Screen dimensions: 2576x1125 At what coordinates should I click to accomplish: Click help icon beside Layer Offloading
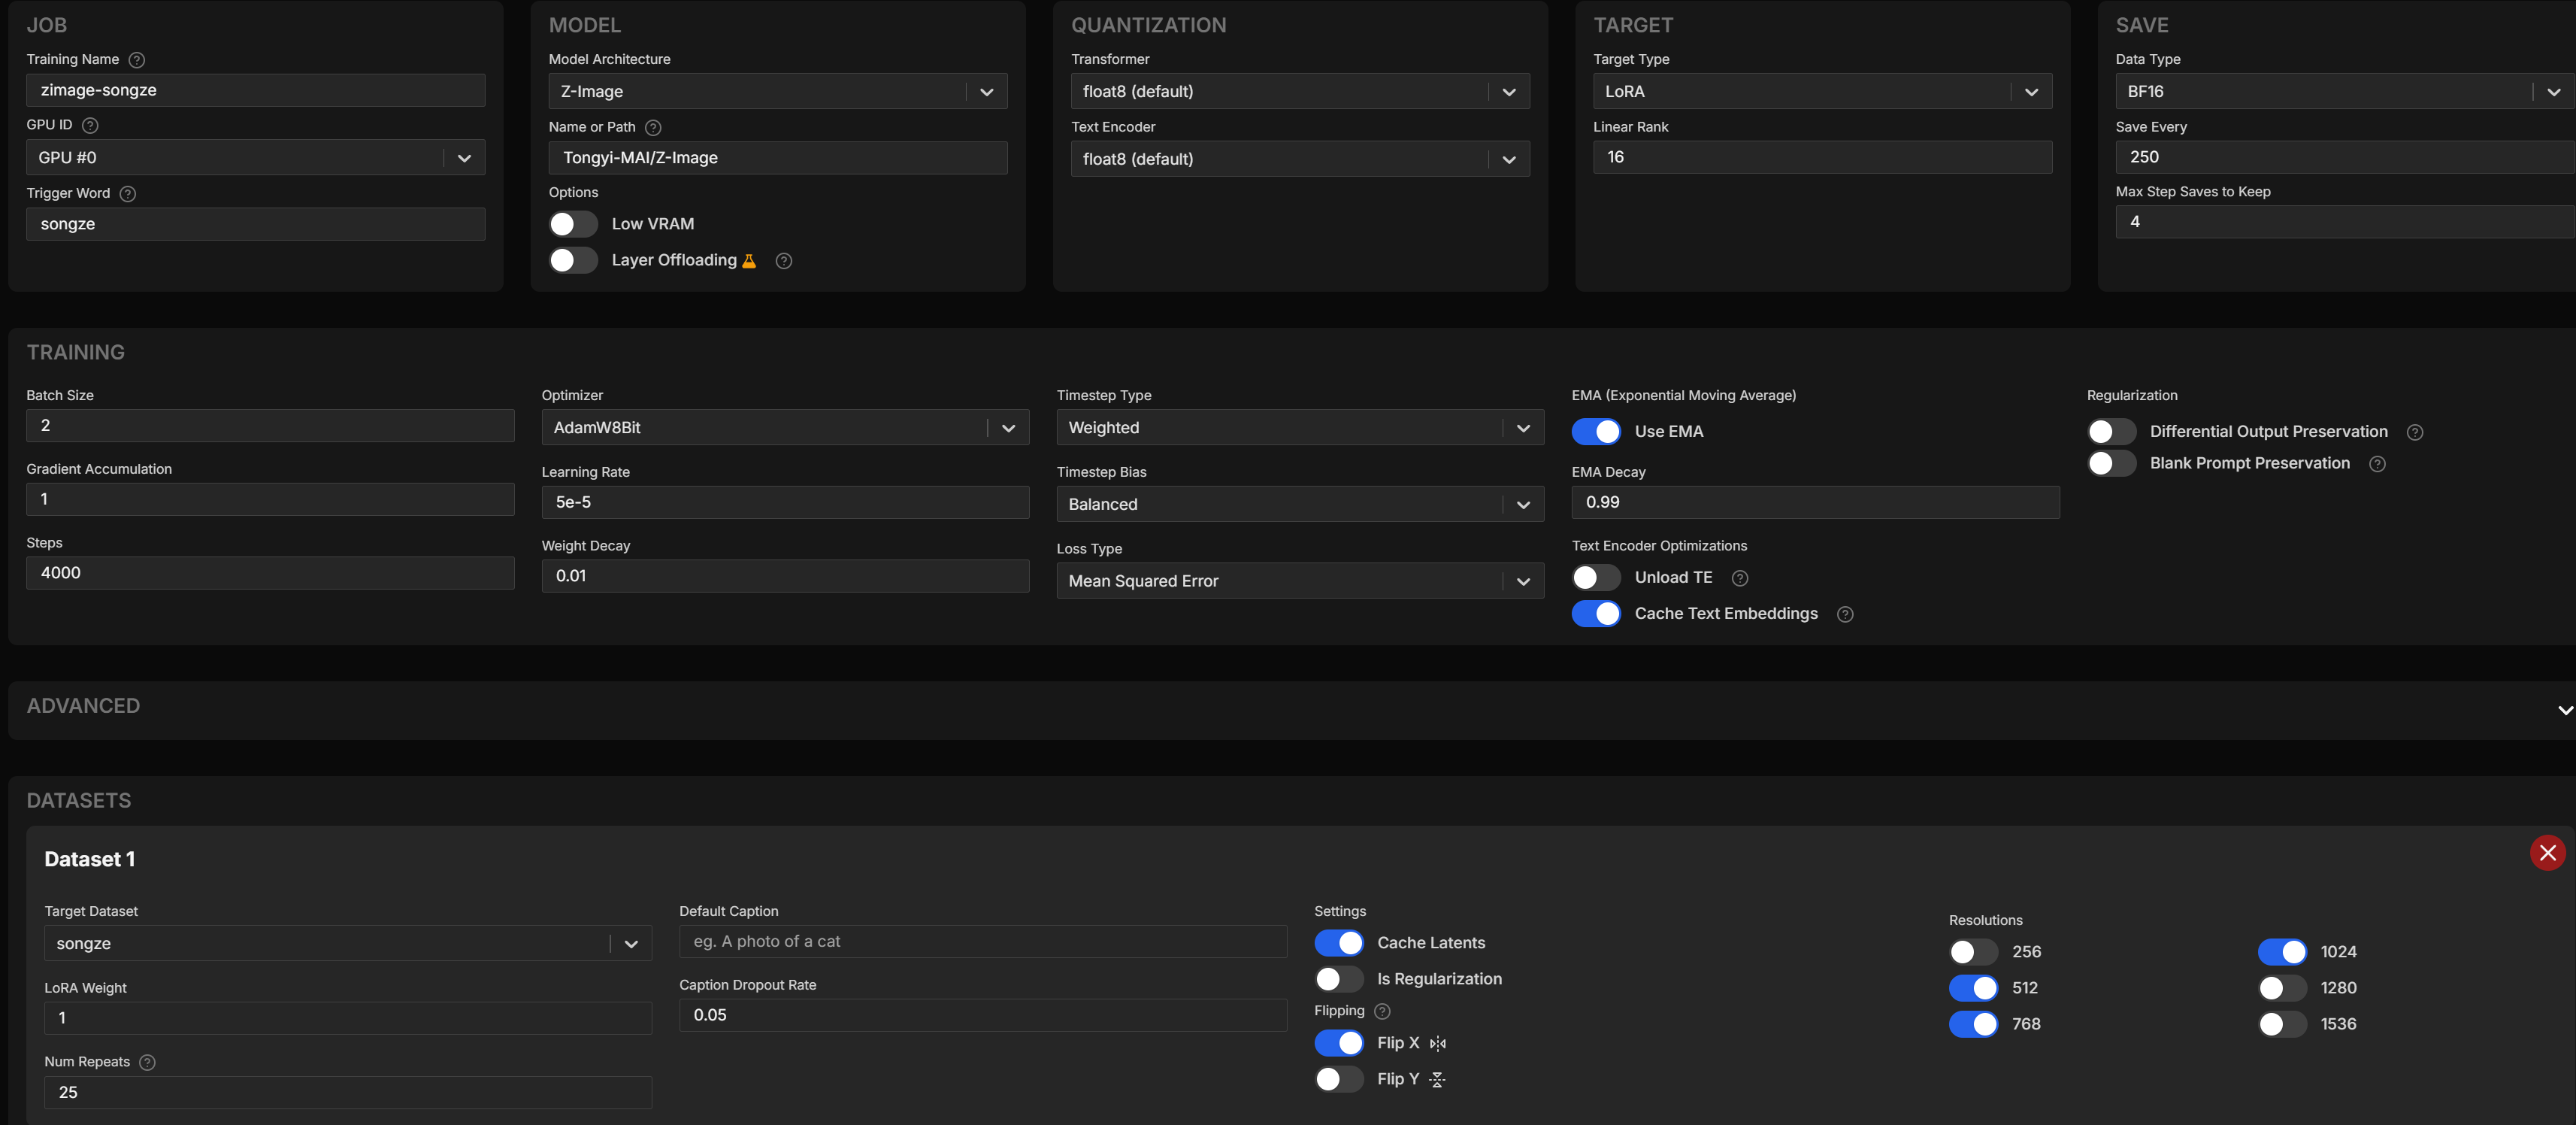[x=784, y=261]
